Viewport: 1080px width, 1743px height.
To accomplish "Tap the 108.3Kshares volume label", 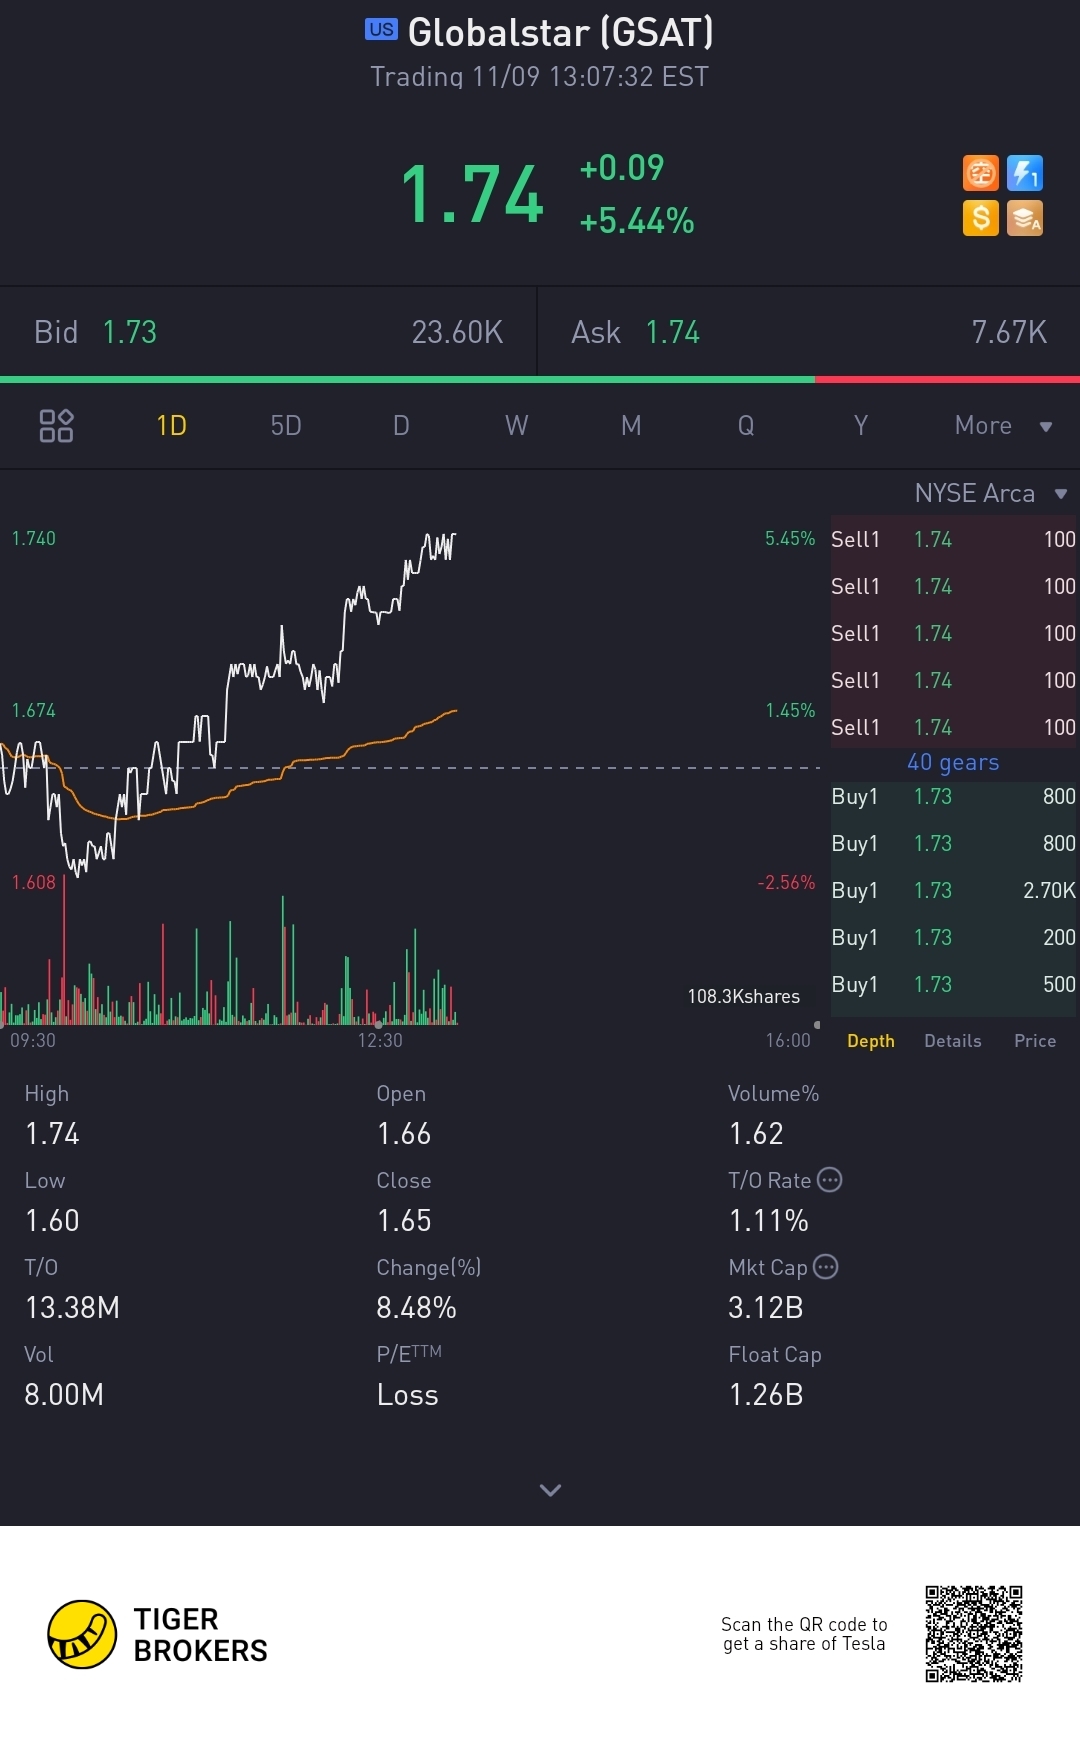I will [x=743, y=996].
